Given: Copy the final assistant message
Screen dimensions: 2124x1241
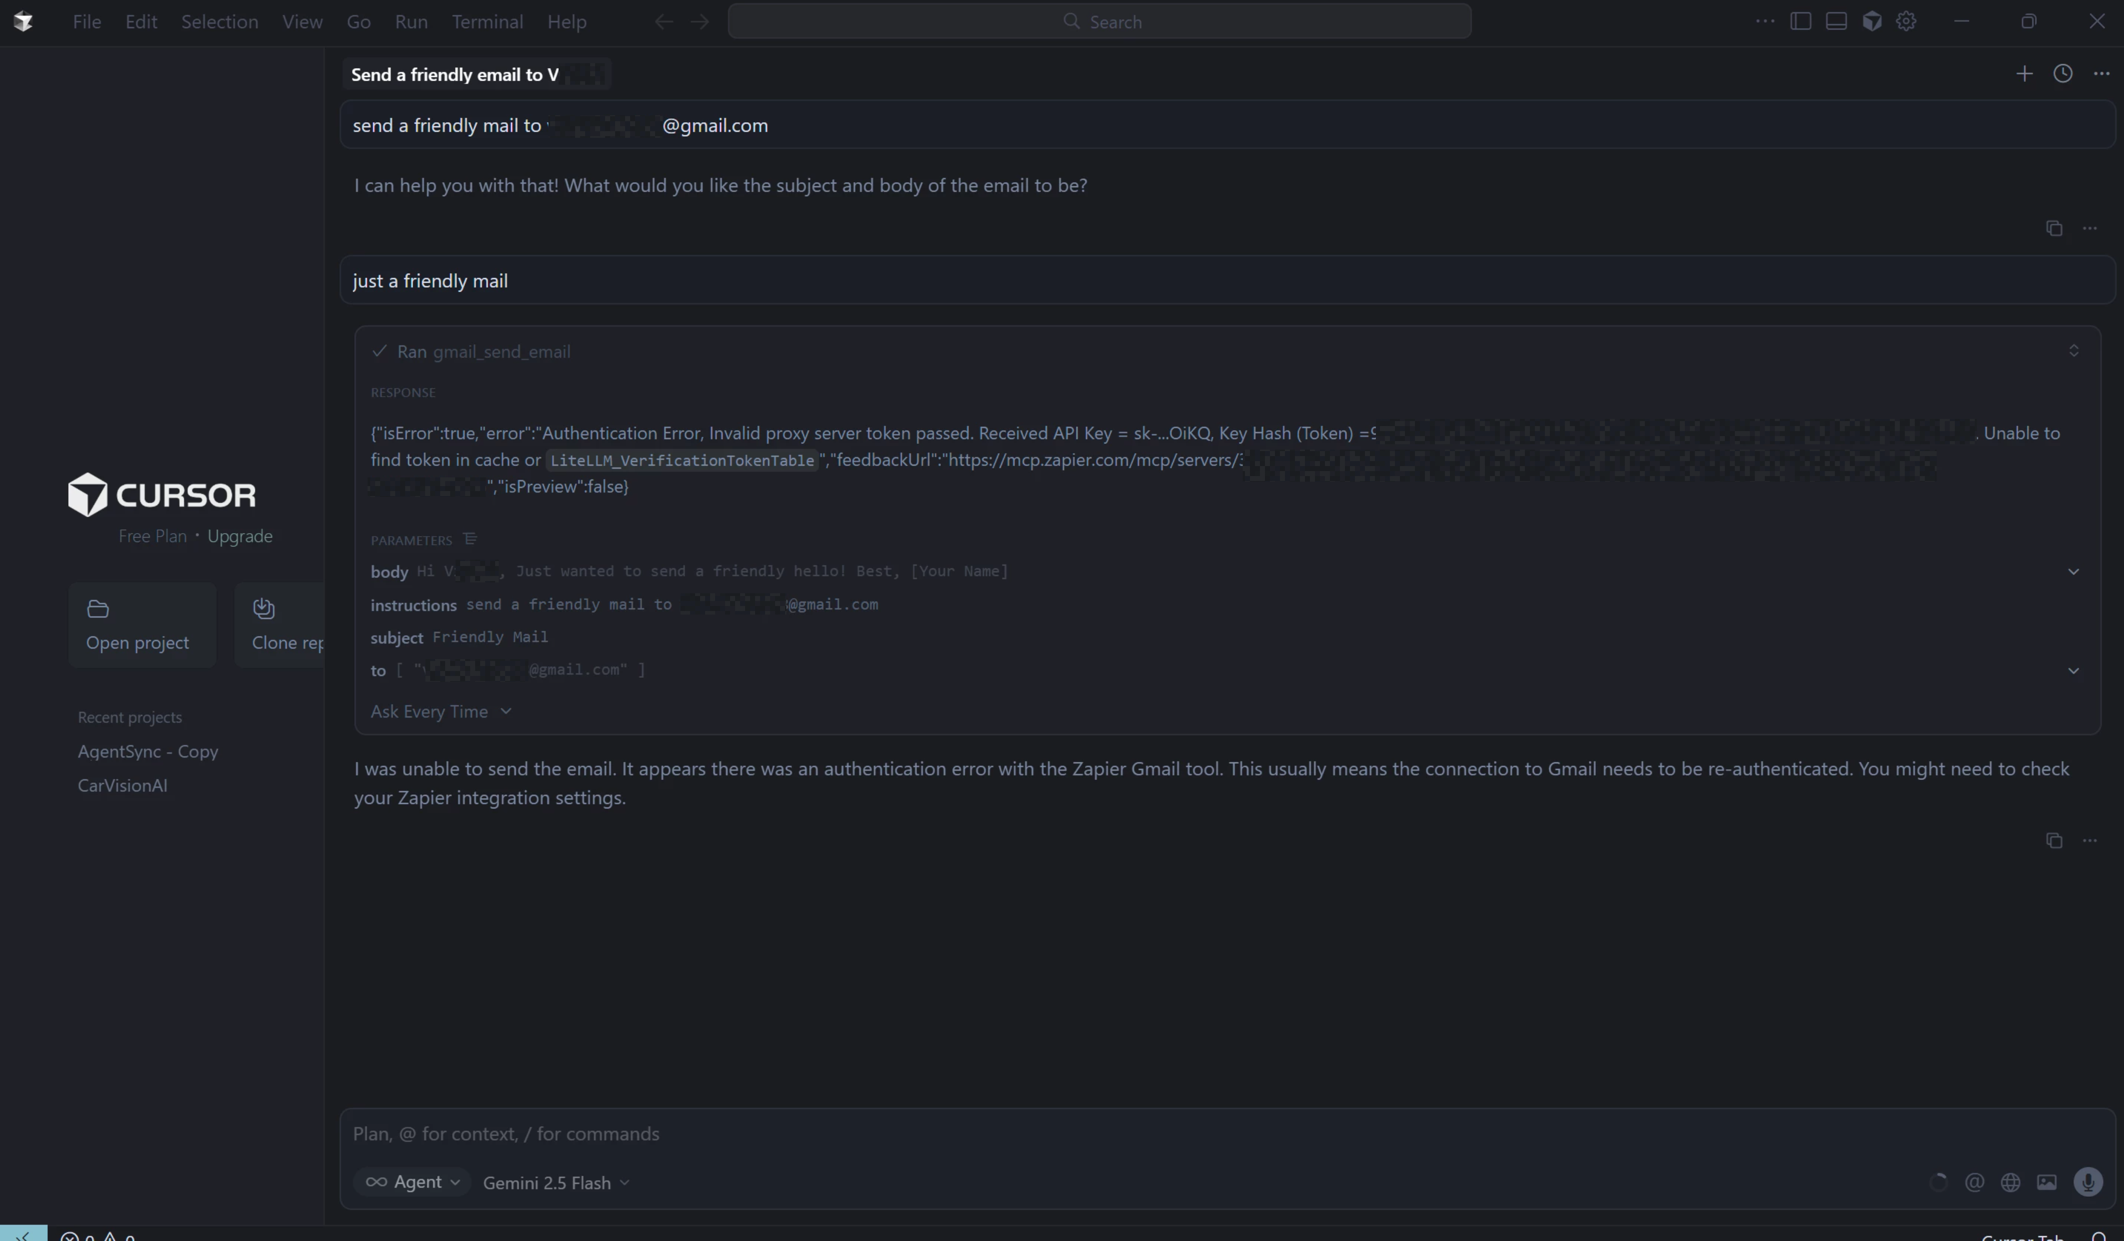Looking at the screenshot, I should coord(2054,841).
